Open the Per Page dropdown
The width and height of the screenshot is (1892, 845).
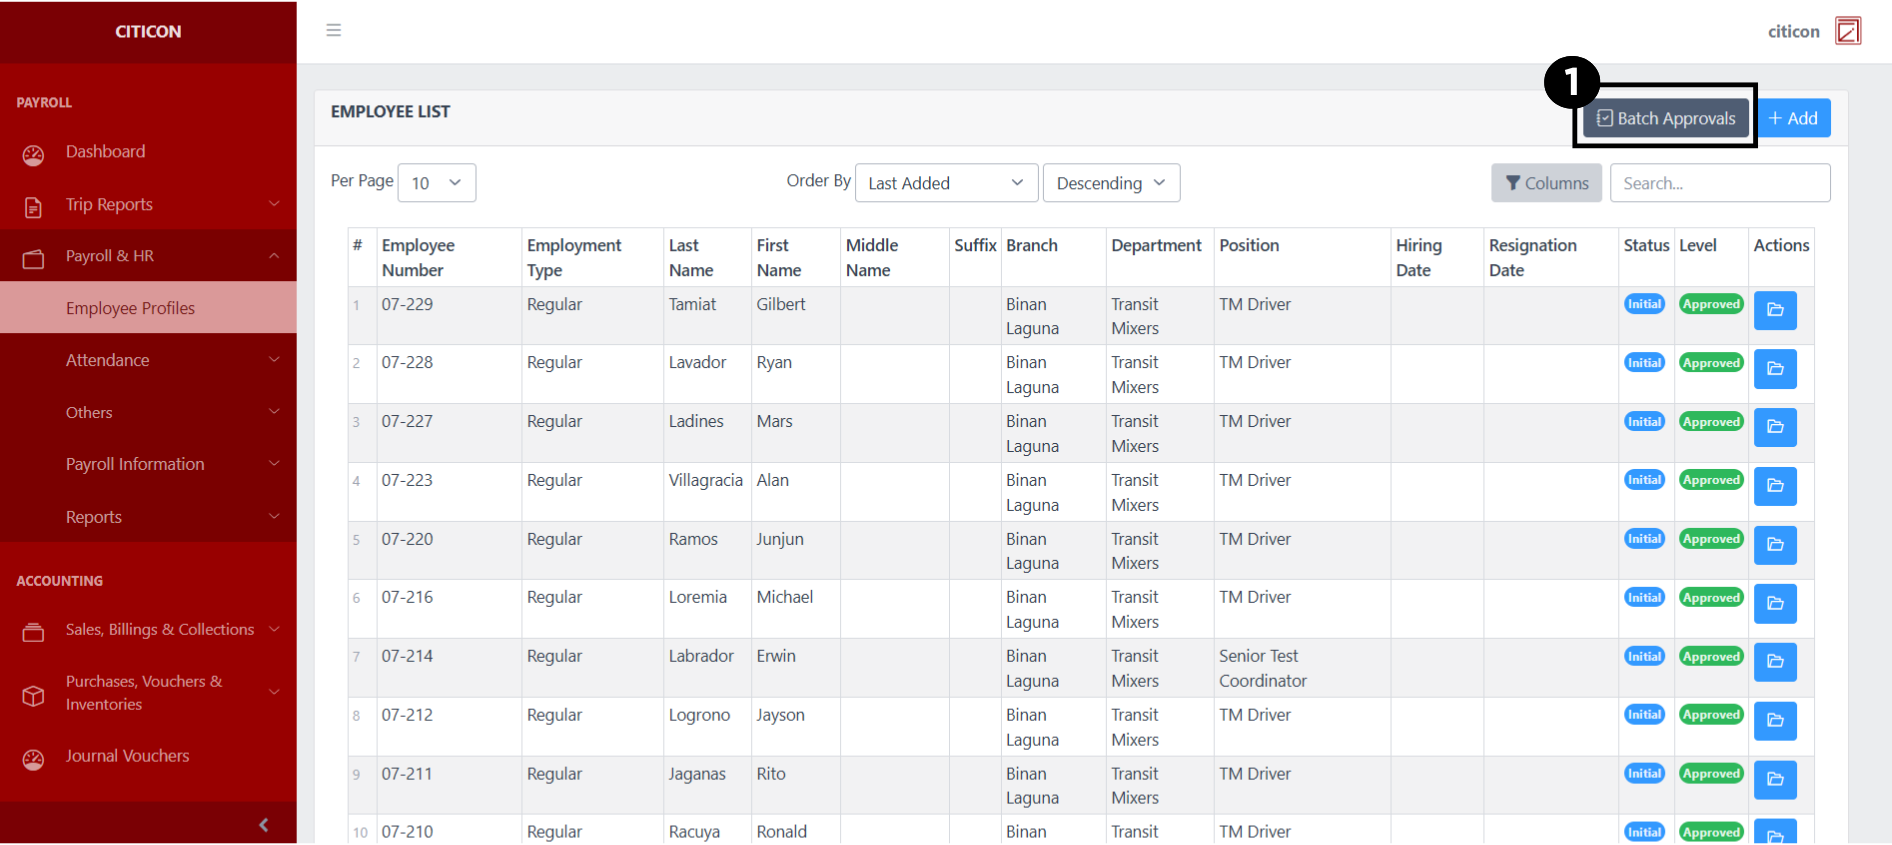click(436, 183)
